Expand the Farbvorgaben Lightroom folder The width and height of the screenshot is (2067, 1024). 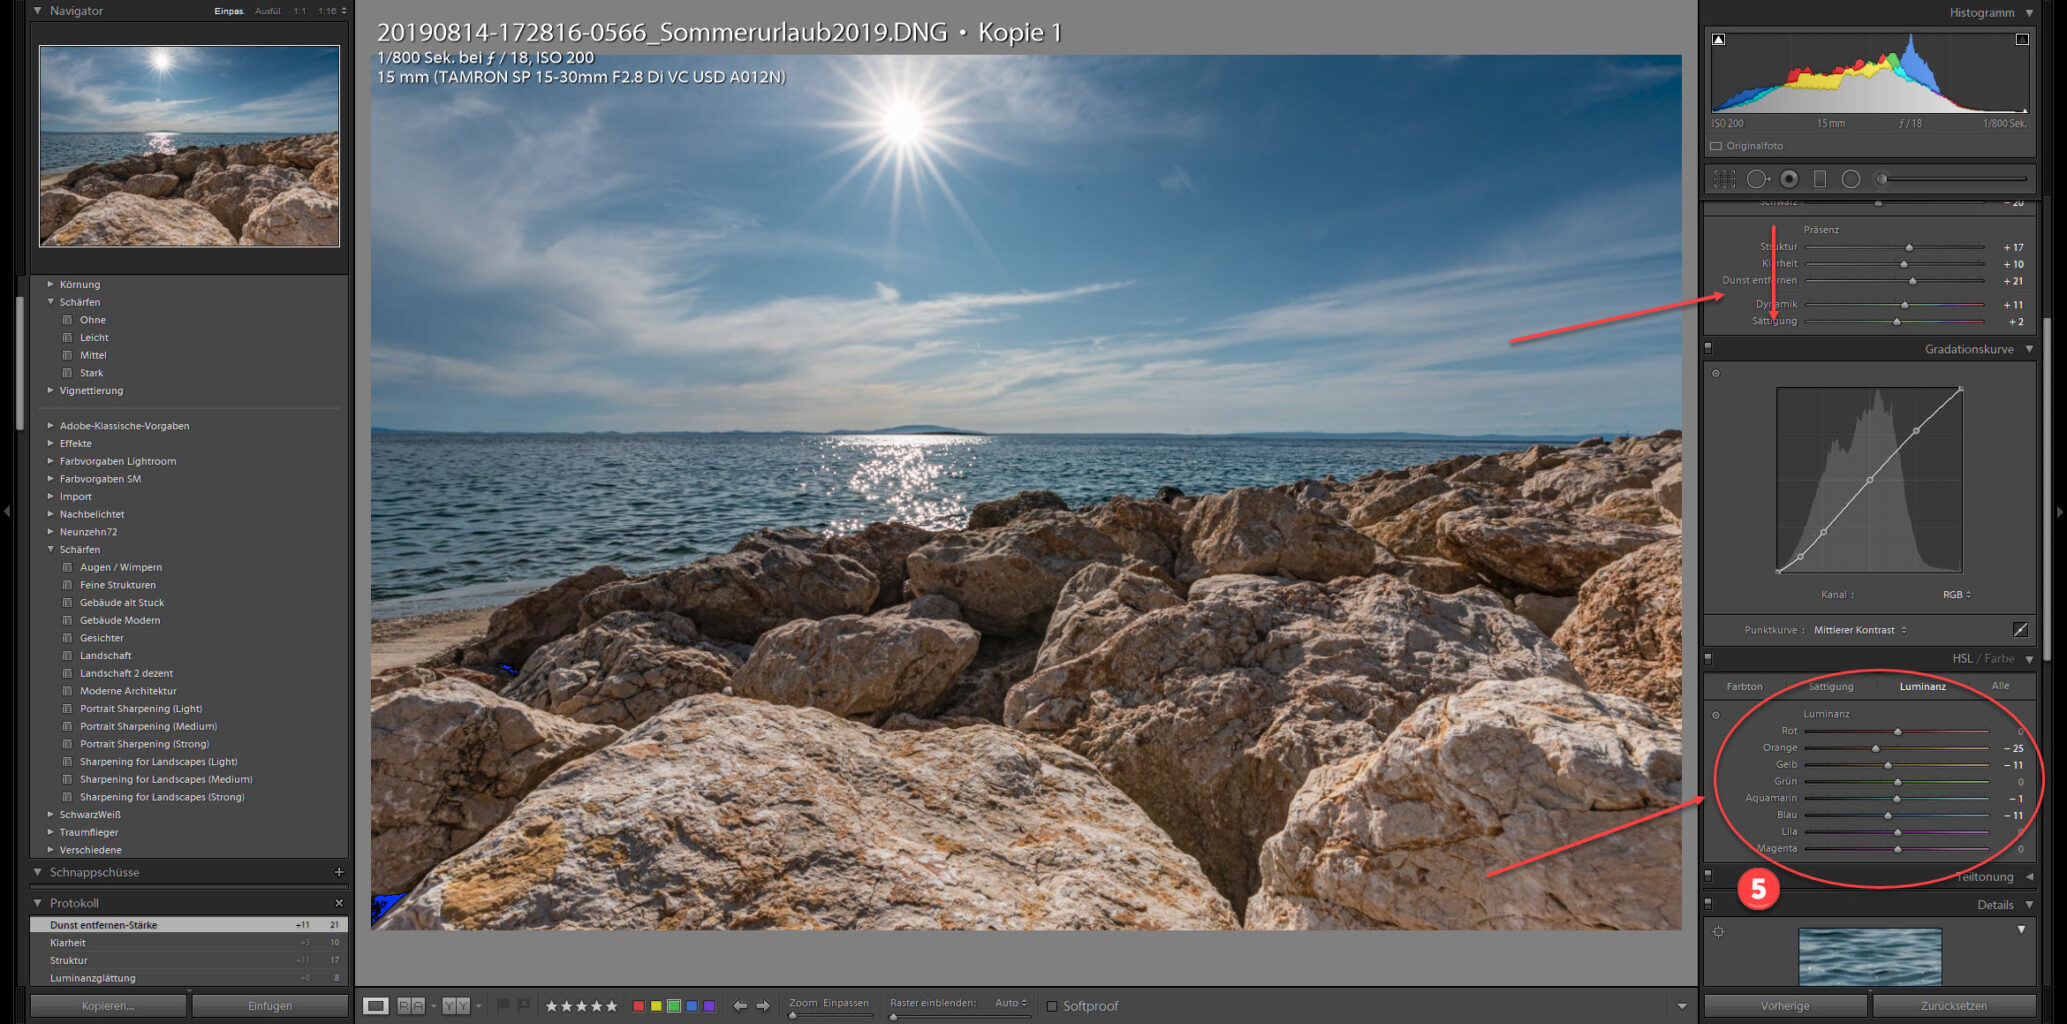click(x=50, y=461)
